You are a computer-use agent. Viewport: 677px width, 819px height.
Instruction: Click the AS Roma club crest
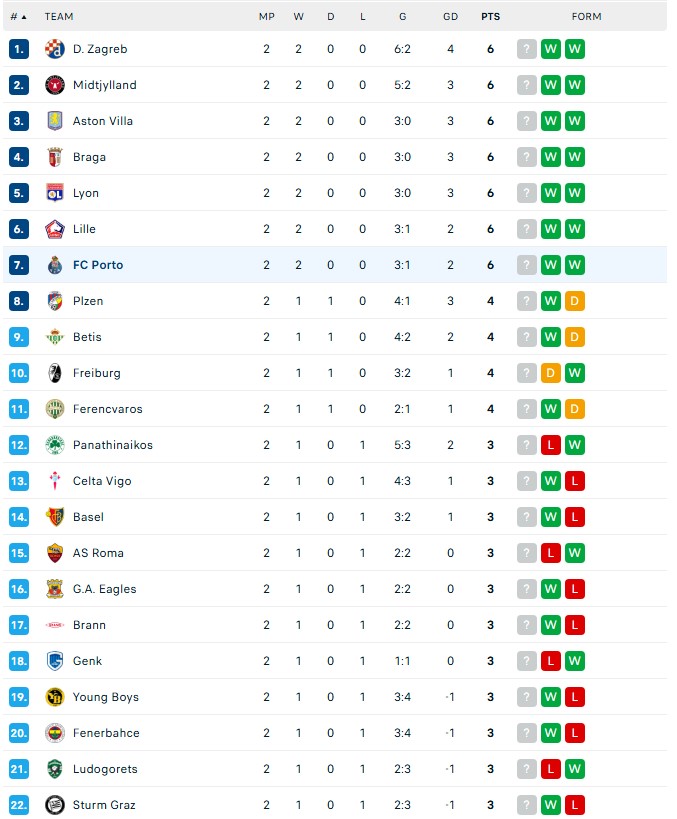[55, 553]
